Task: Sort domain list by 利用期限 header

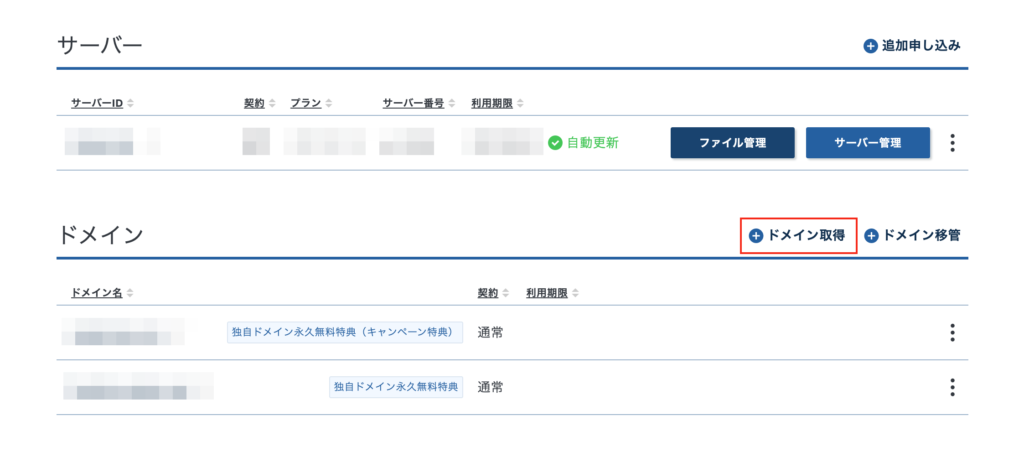Action: (547, 293)
